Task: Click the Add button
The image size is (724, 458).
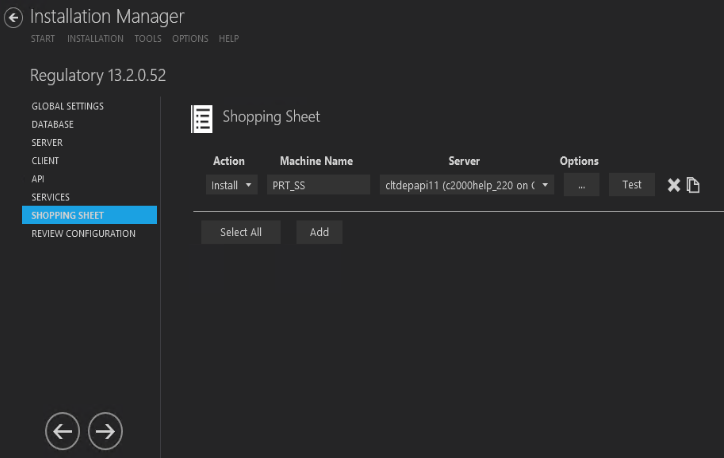Action: click(319, 232)
